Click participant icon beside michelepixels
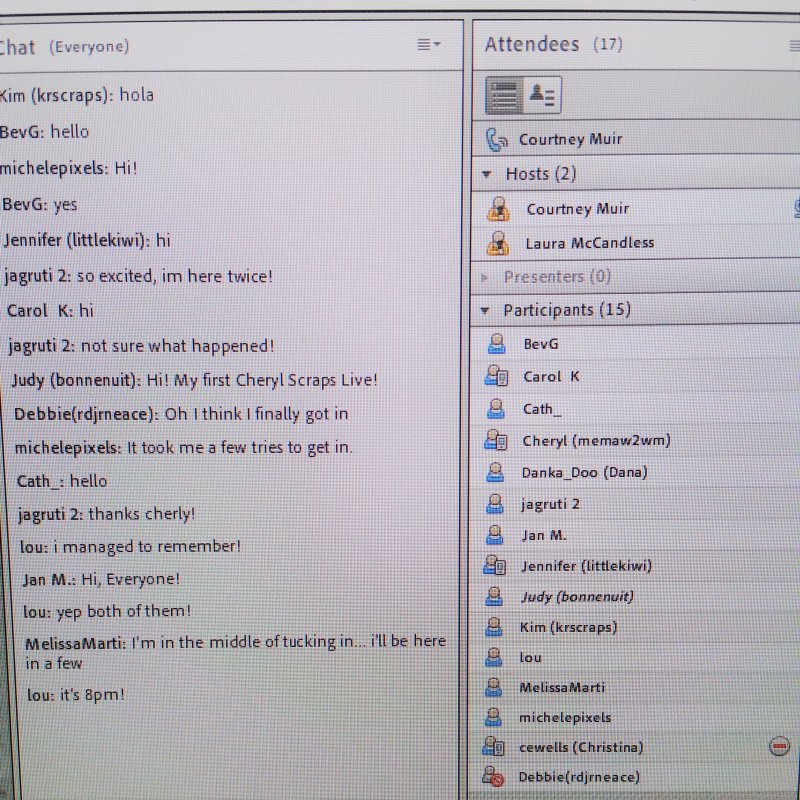This screenshot has height=800, width=800. coord(493,717)
